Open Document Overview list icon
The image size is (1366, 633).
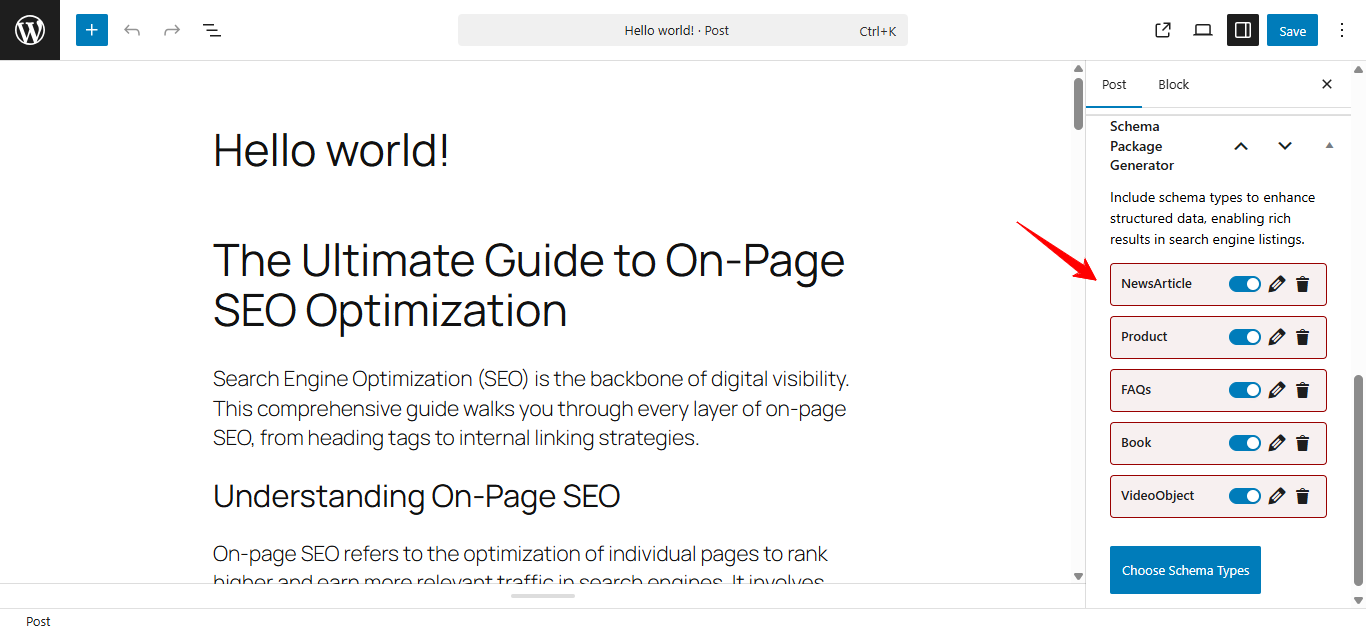coord(212,30)
